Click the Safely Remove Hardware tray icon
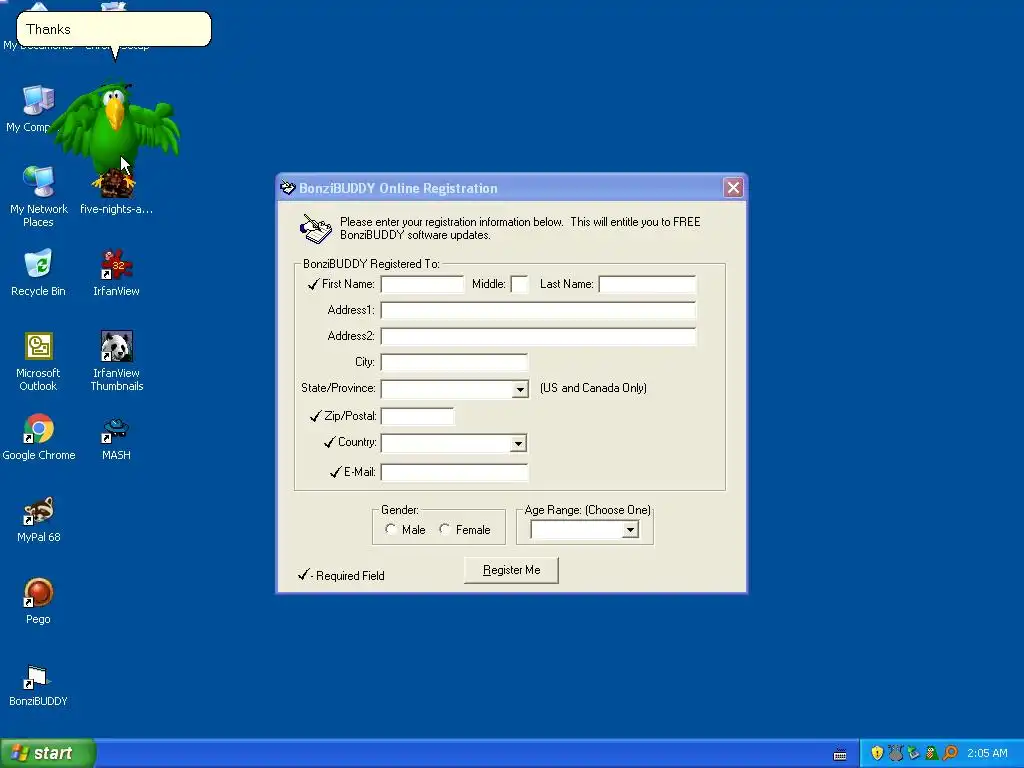 914,753
